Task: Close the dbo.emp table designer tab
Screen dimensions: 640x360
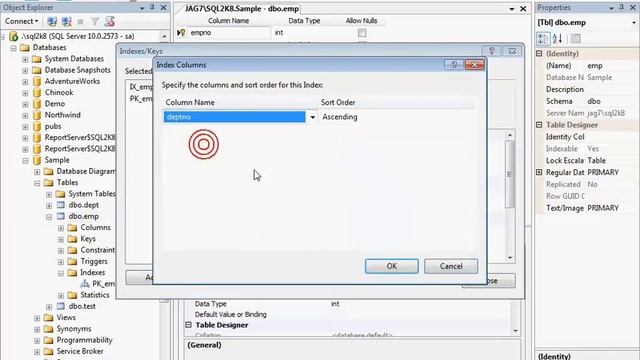Action: click(523, 9)
